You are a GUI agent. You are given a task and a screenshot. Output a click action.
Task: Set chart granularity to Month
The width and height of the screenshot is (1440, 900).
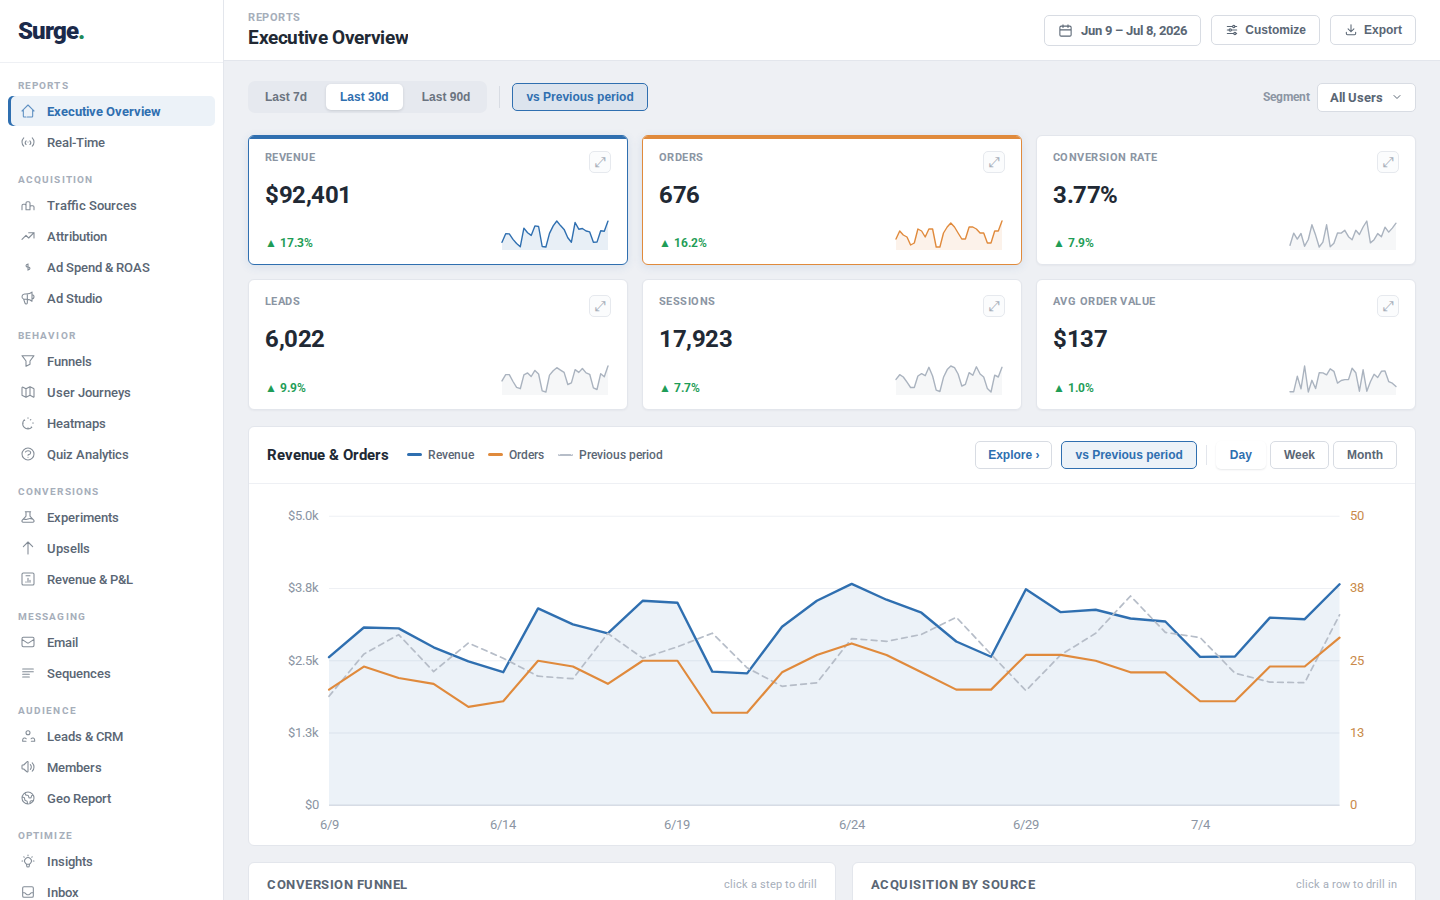1365,455
